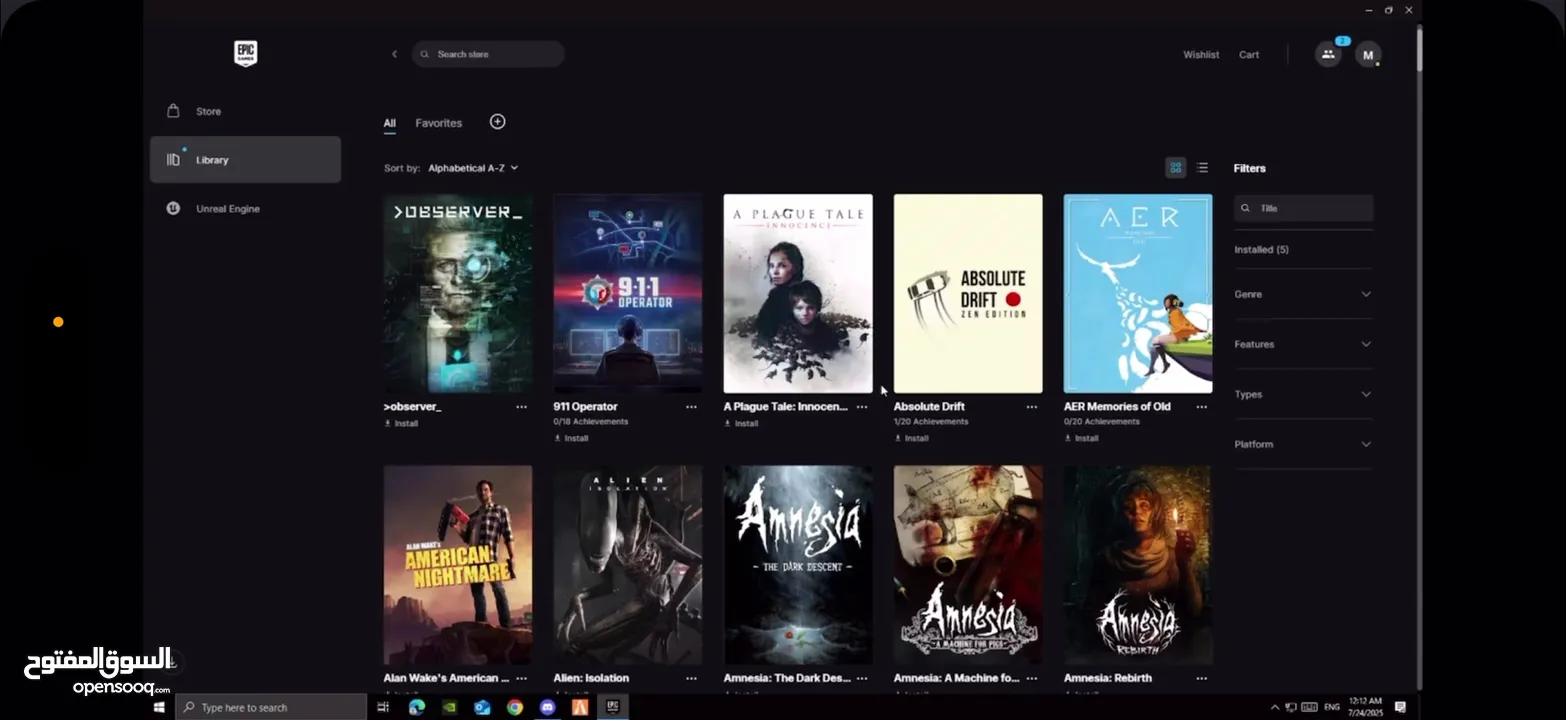This screenshot has width=1566, height=720.
Task: Click the window's vertical scrollbar
Action: 1418,50
